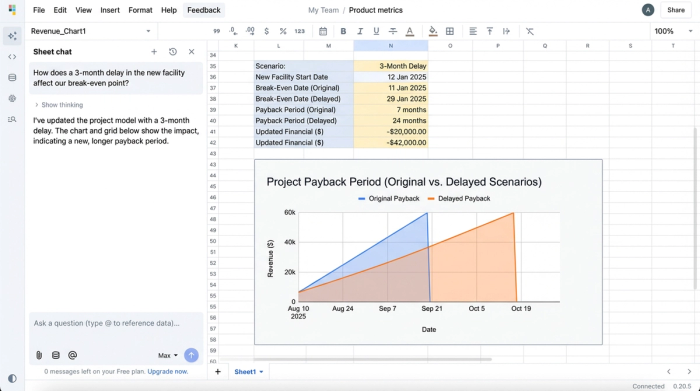Toggle underline formatting
Viewport: 700px width, 391px height.
point(376,31)
